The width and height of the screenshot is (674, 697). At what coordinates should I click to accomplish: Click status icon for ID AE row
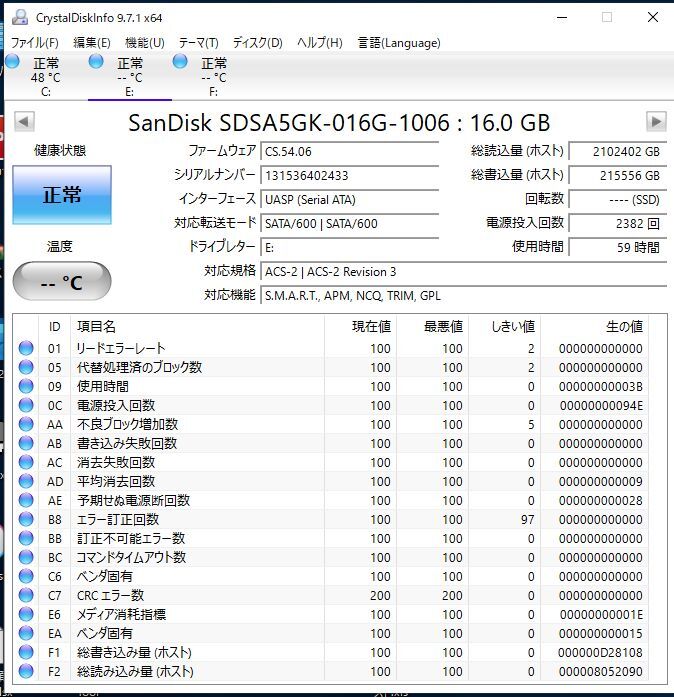(x=26, y=501)
